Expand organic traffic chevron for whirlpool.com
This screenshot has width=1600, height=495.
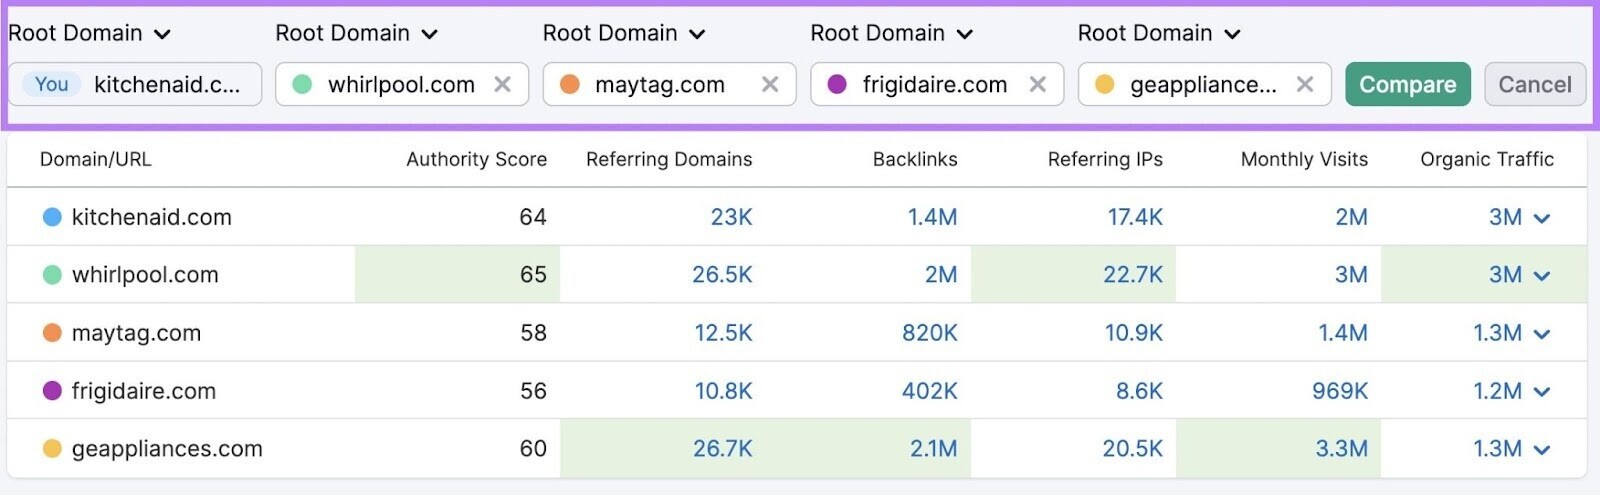(x=1542, y=276)
